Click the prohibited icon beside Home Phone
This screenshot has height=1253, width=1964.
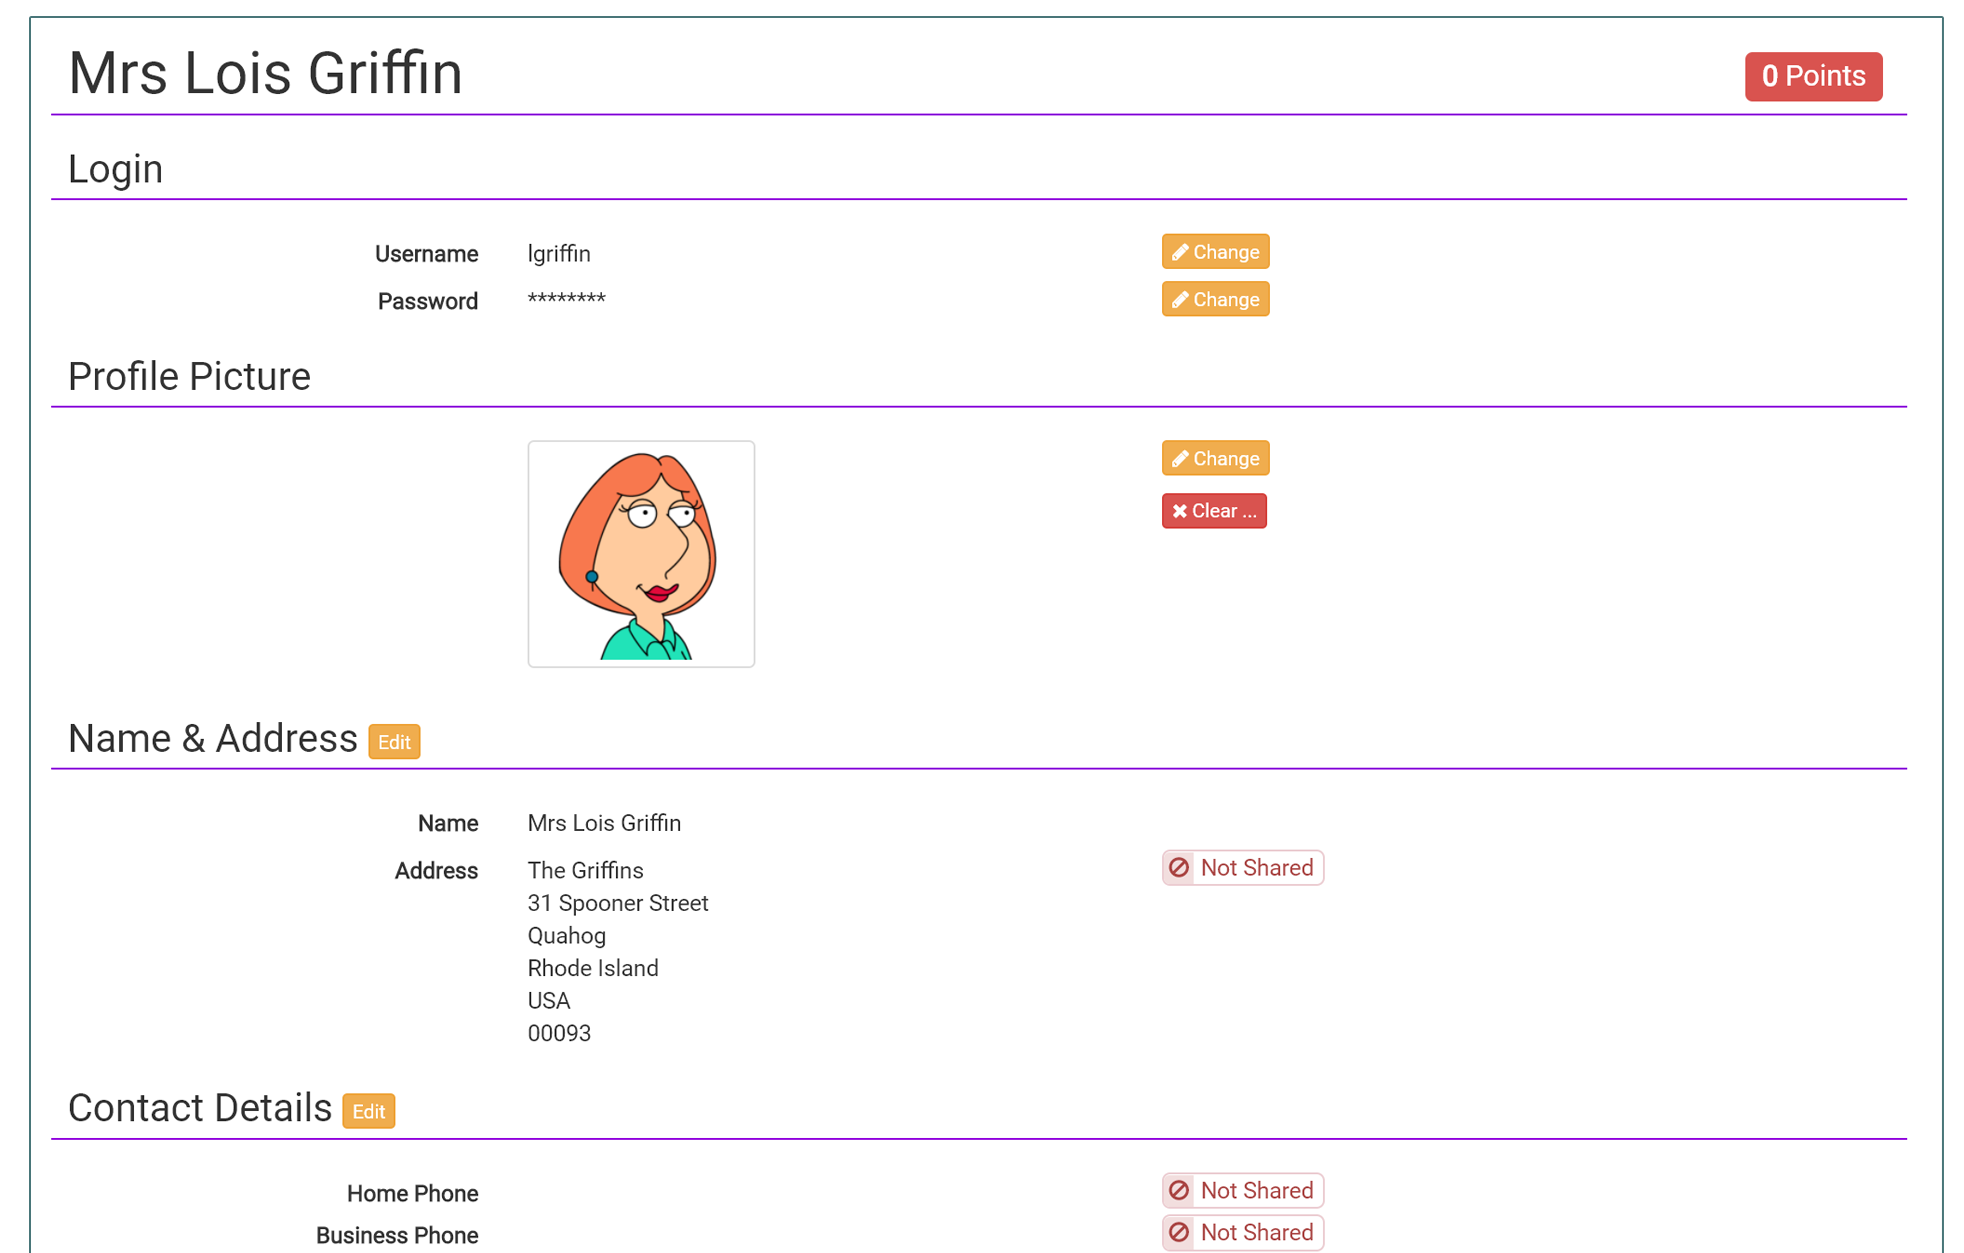tap(1180, 1190)
